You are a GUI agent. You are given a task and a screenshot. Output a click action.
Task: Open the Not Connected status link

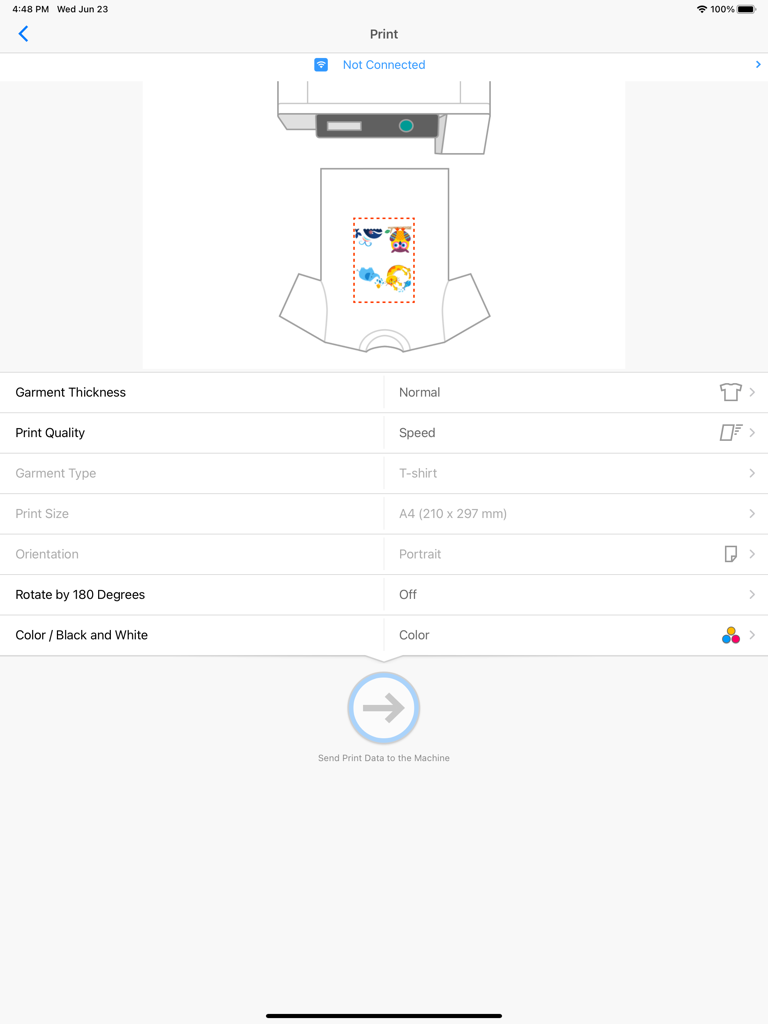click(x=384, y=65)
